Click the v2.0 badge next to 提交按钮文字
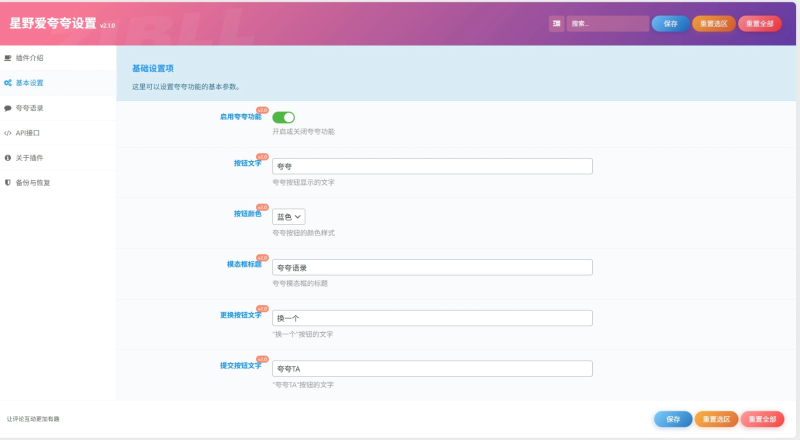 click(262, 359)
